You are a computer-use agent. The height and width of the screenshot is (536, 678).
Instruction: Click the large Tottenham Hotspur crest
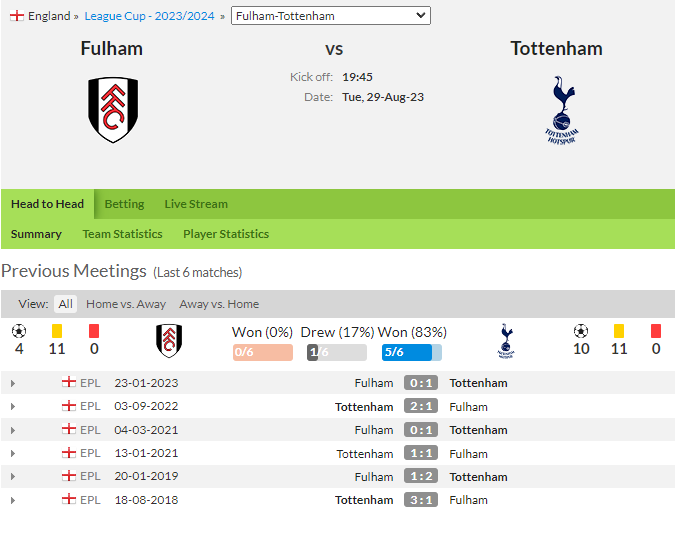561,110
